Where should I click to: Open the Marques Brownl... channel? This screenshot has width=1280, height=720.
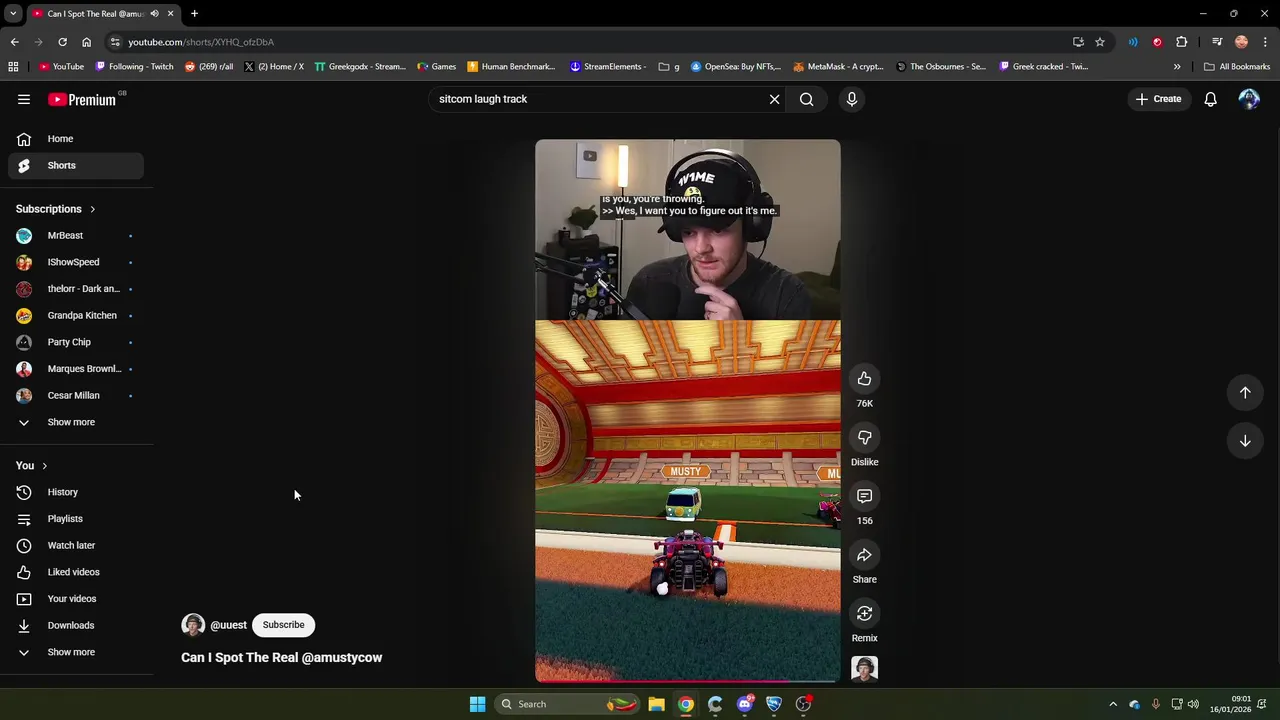coord(76,369)
